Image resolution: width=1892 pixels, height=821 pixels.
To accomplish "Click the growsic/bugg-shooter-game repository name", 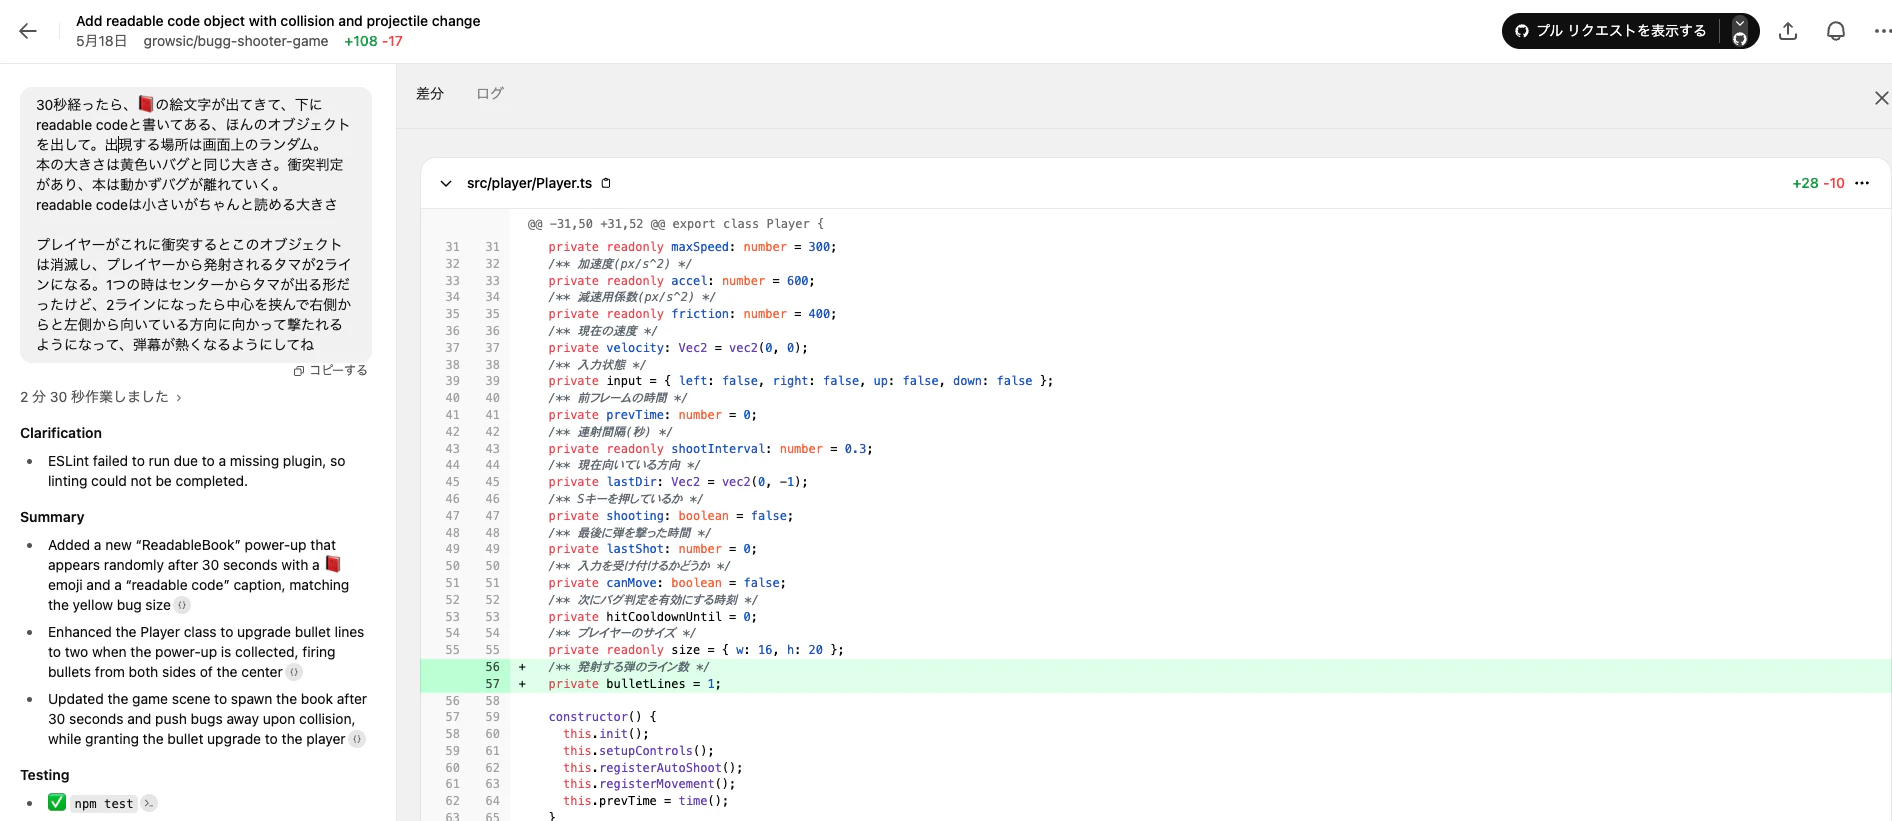I will (236, 41).
